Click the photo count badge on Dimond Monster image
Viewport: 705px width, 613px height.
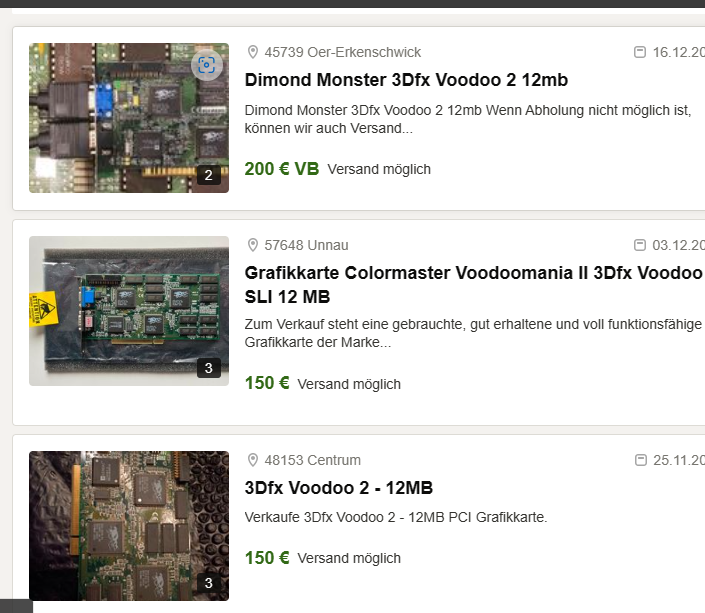pyautogui.click(x=209, y=175)
